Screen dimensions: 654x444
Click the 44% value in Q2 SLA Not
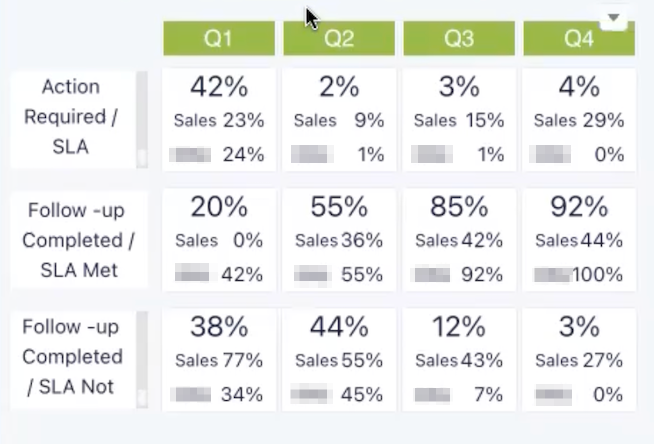coord(339,328)
